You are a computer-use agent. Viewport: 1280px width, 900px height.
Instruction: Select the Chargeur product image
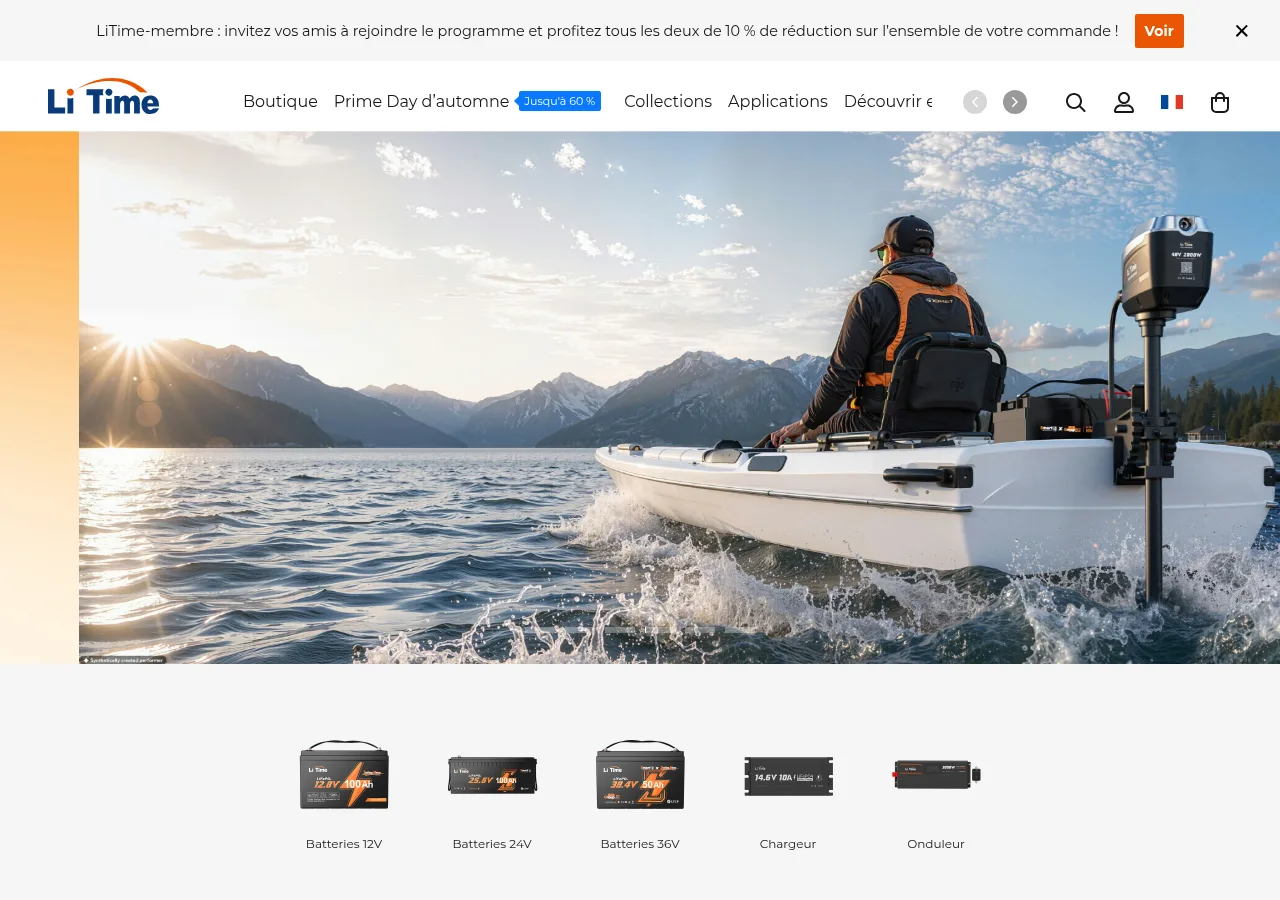click(x=788, y=776)
